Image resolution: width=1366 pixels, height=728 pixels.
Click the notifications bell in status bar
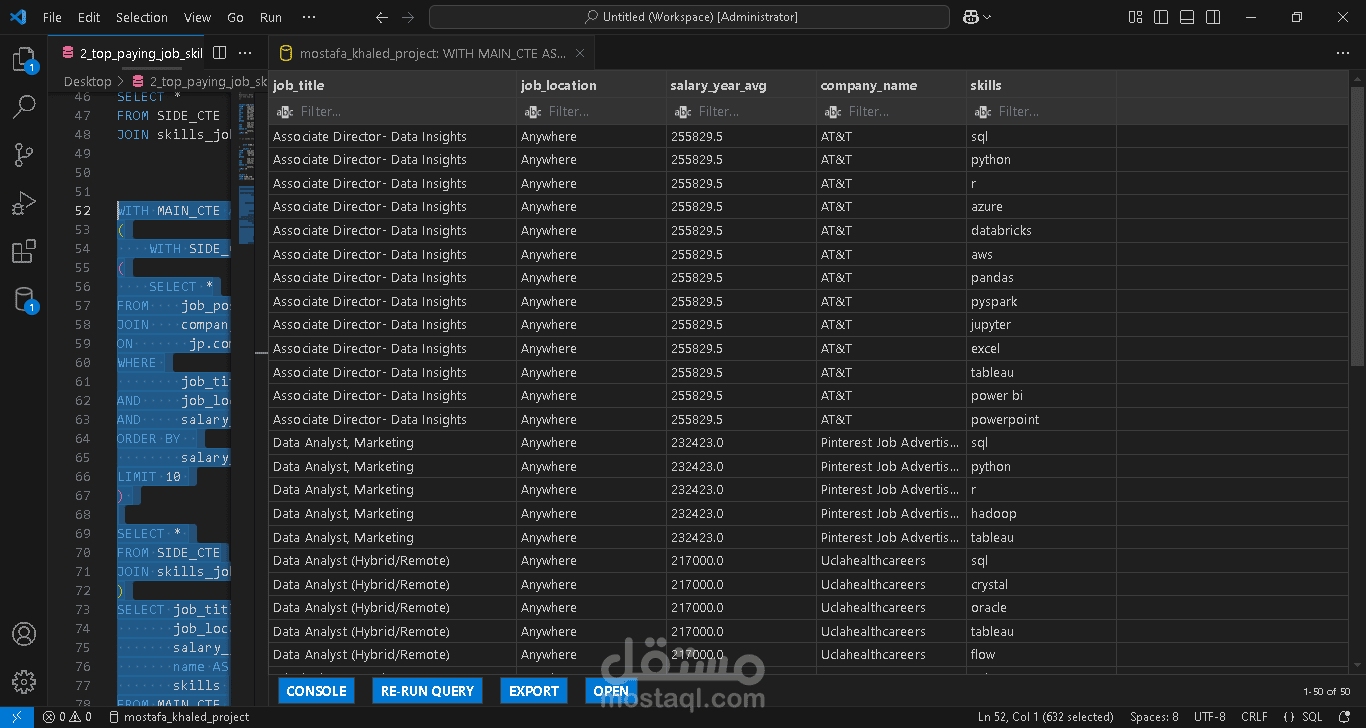click(1345, 717)
